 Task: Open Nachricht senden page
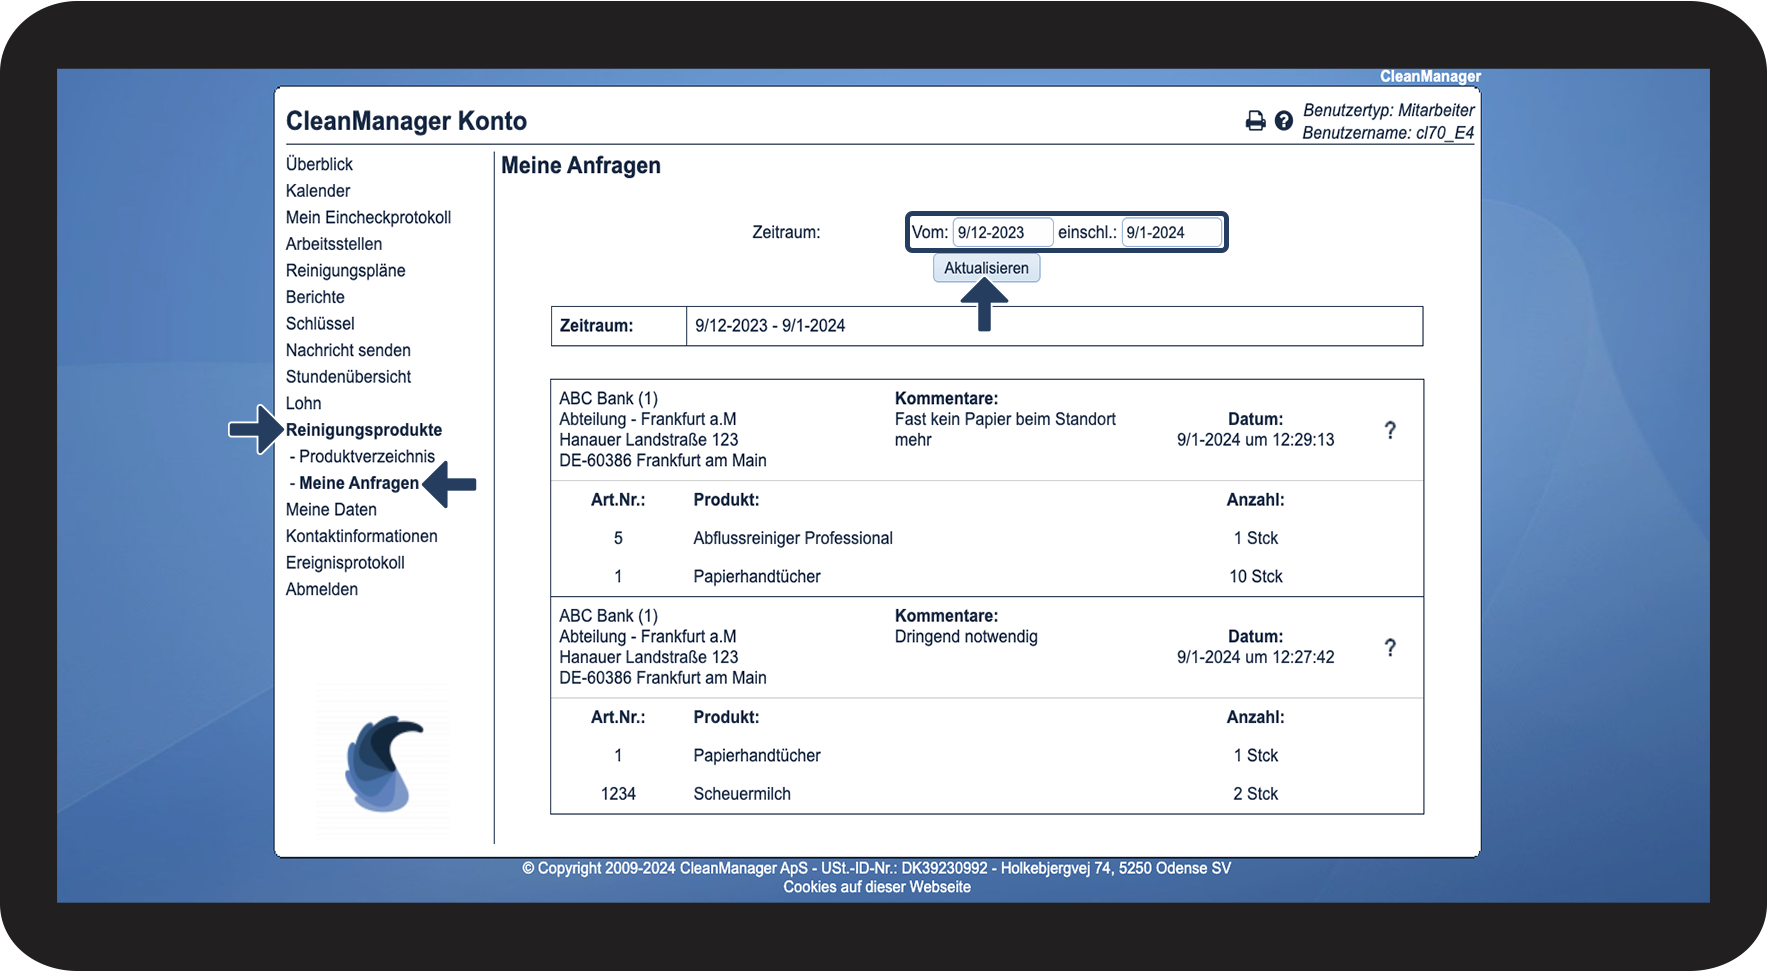click(348, 350)
